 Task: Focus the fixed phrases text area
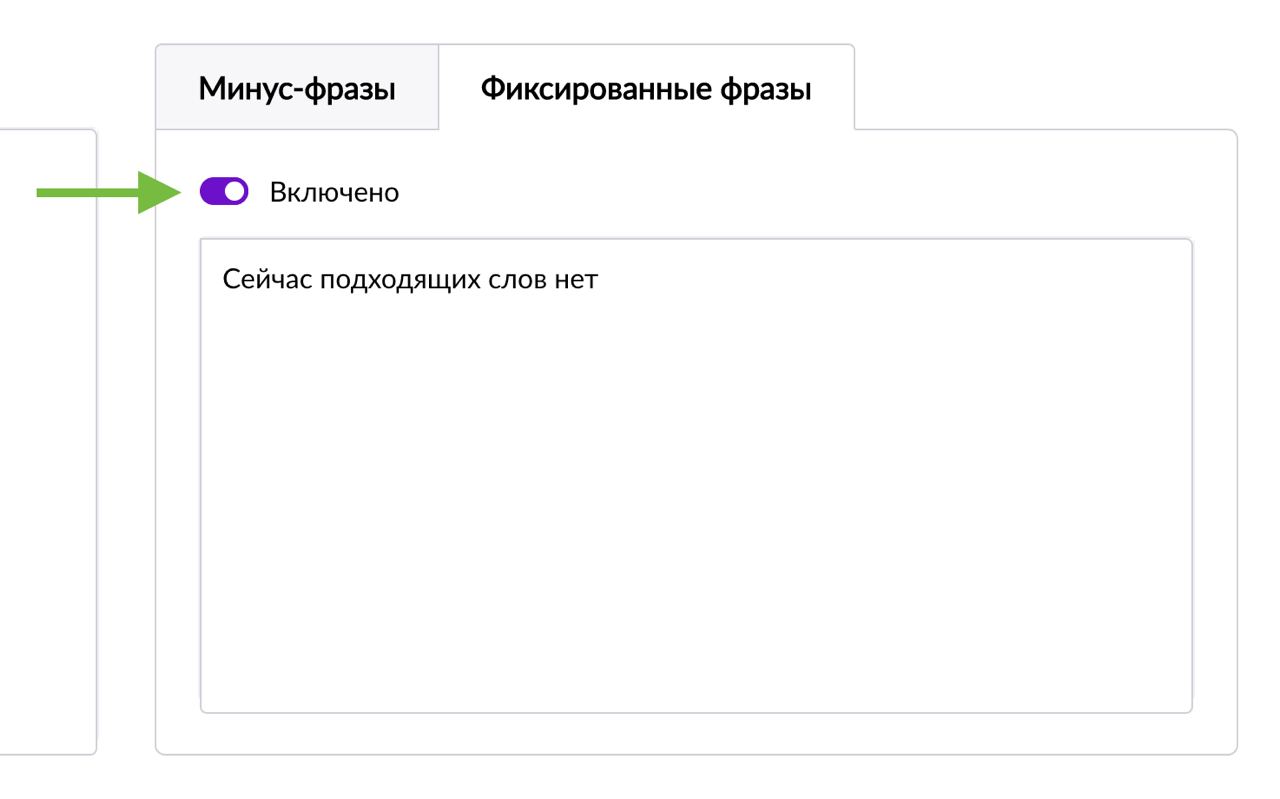[x=696, y=475]
